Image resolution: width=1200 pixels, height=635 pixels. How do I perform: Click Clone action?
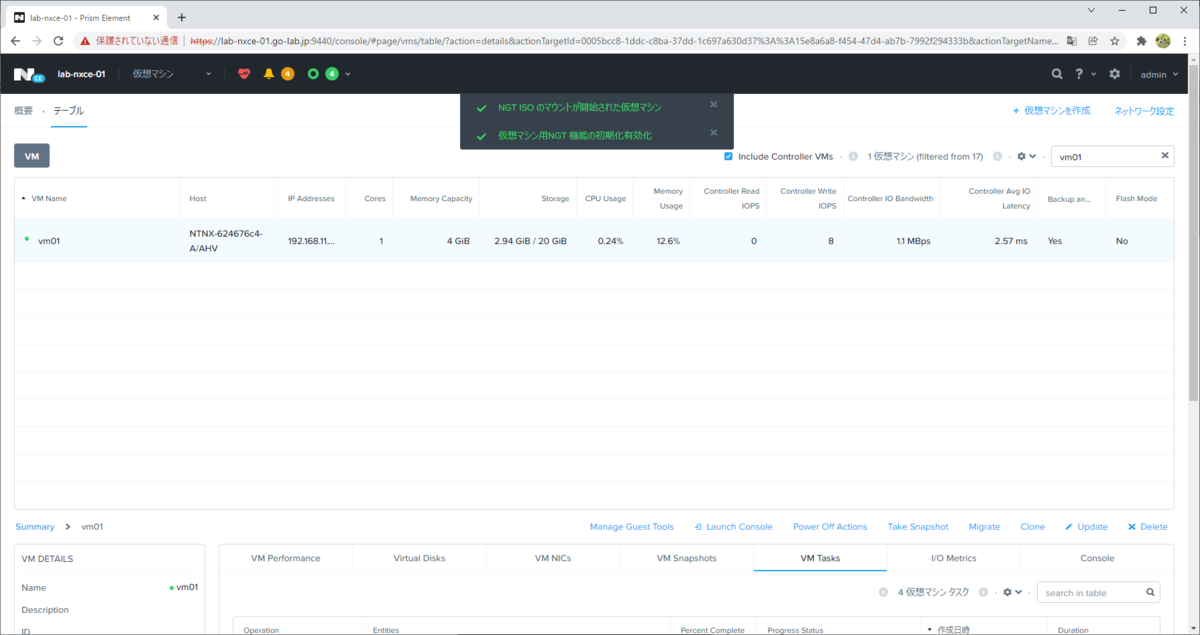1032,526
